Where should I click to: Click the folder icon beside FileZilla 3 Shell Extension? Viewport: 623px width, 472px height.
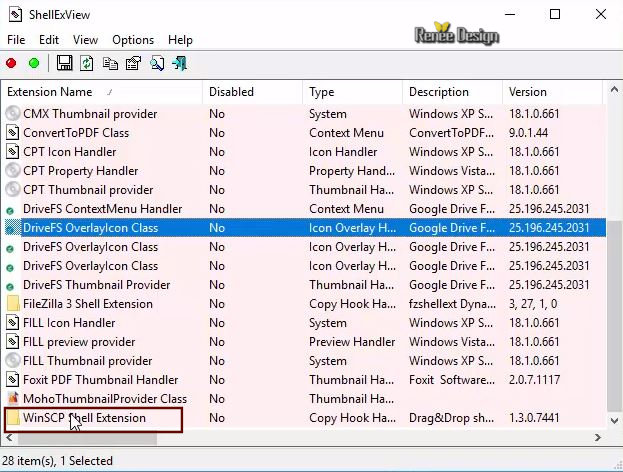click(13, 303)
